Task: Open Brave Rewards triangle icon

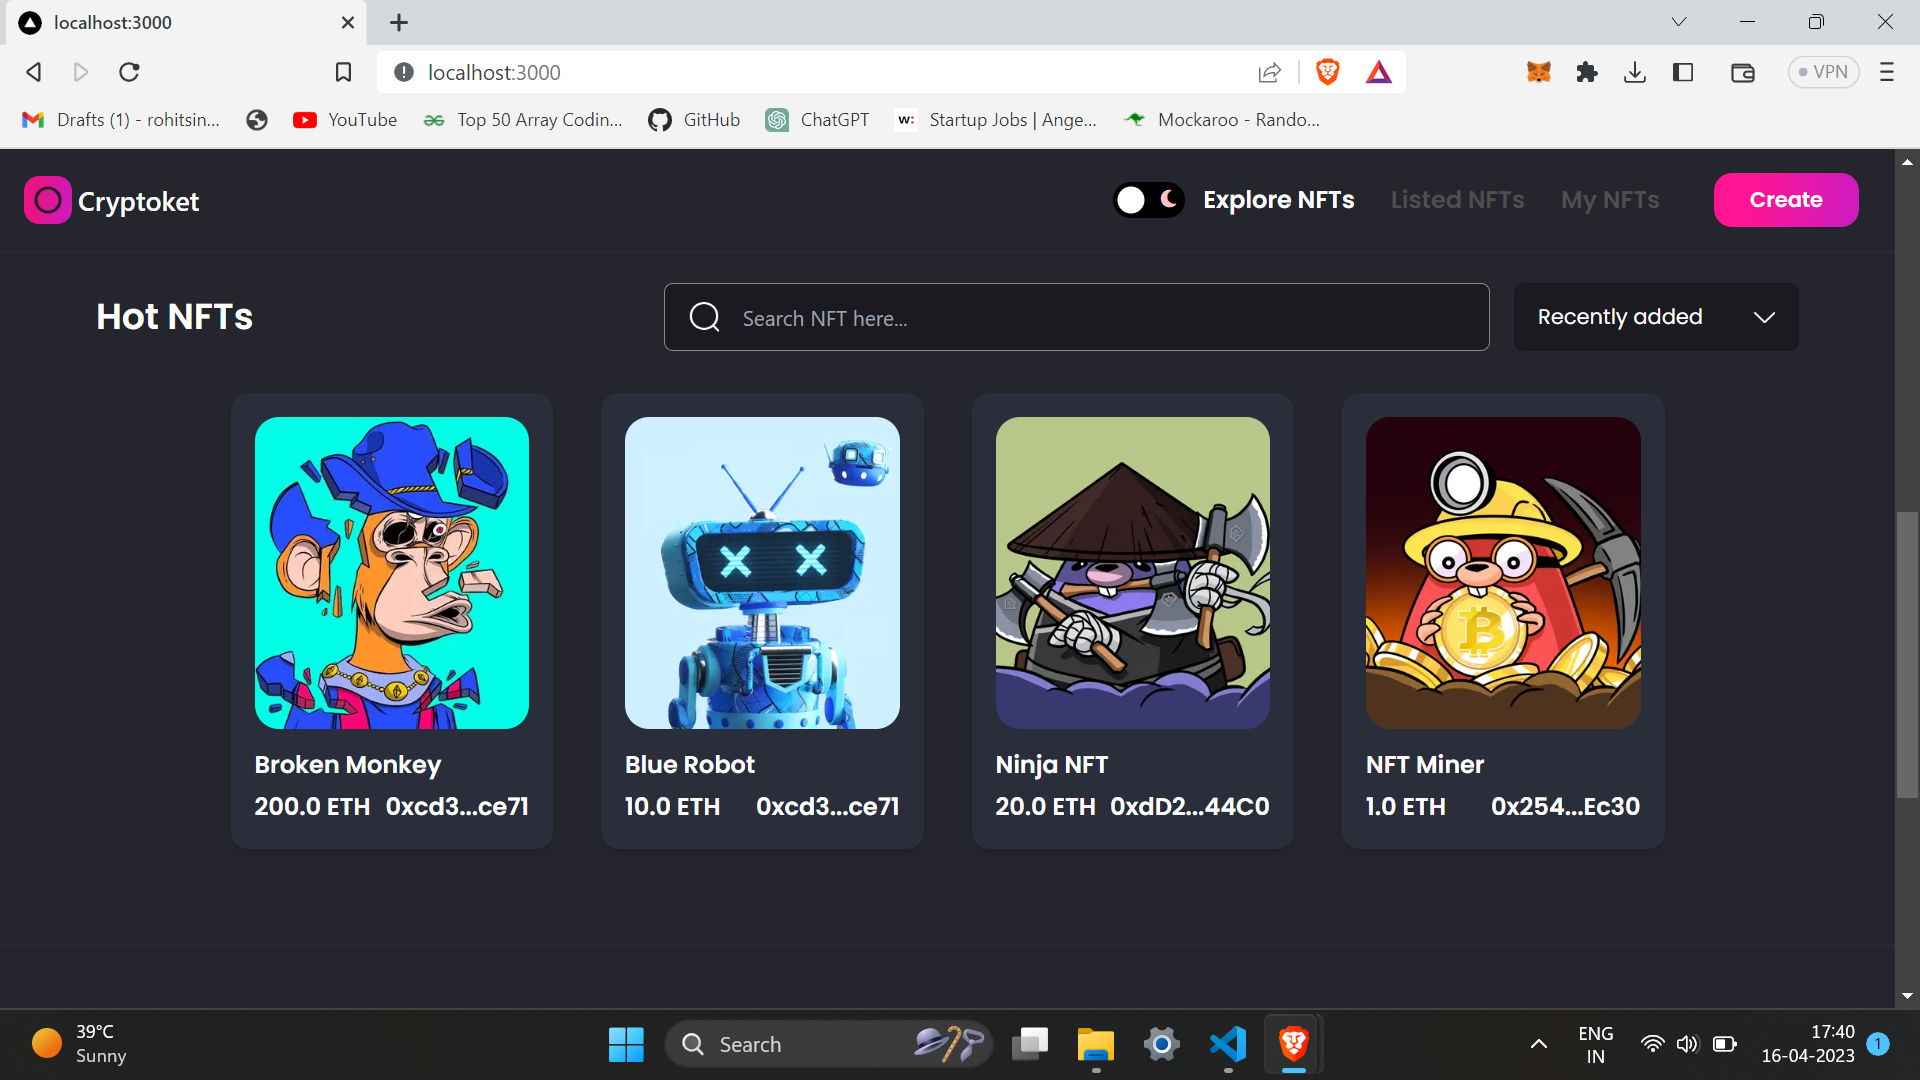Action: (x=1379, y=72)
